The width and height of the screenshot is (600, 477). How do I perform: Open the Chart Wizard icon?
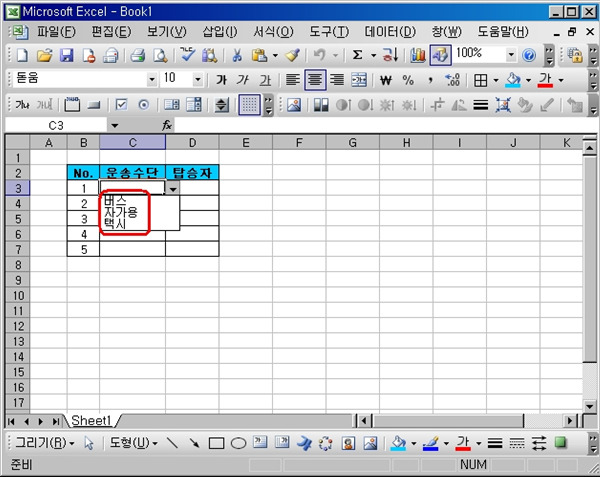(418, 56)
